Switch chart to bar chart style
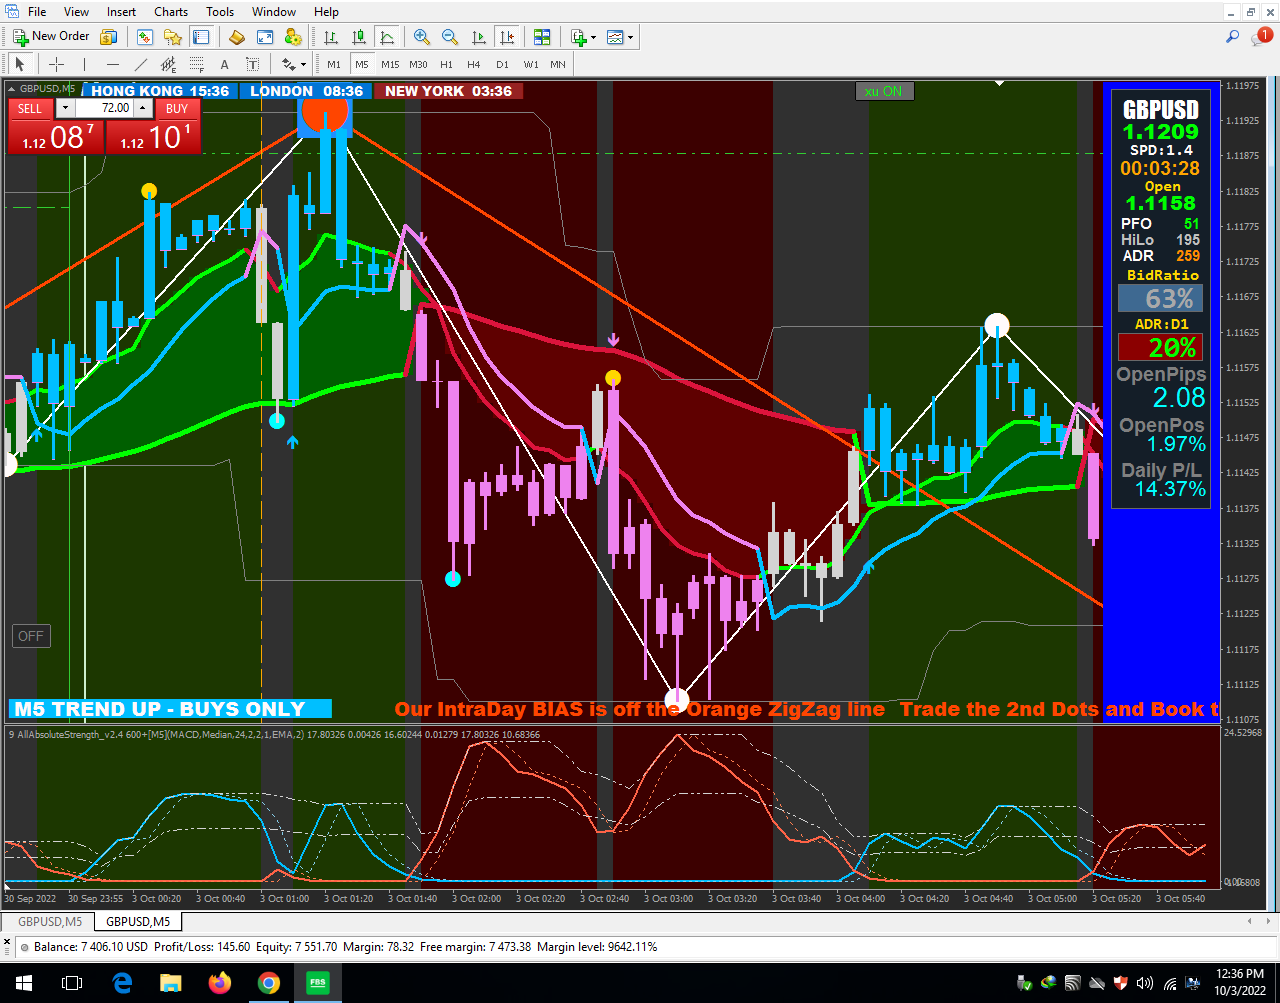The width and height of the screenshot is (1280, 1003). pyautogui.click(x=331, y=37)
